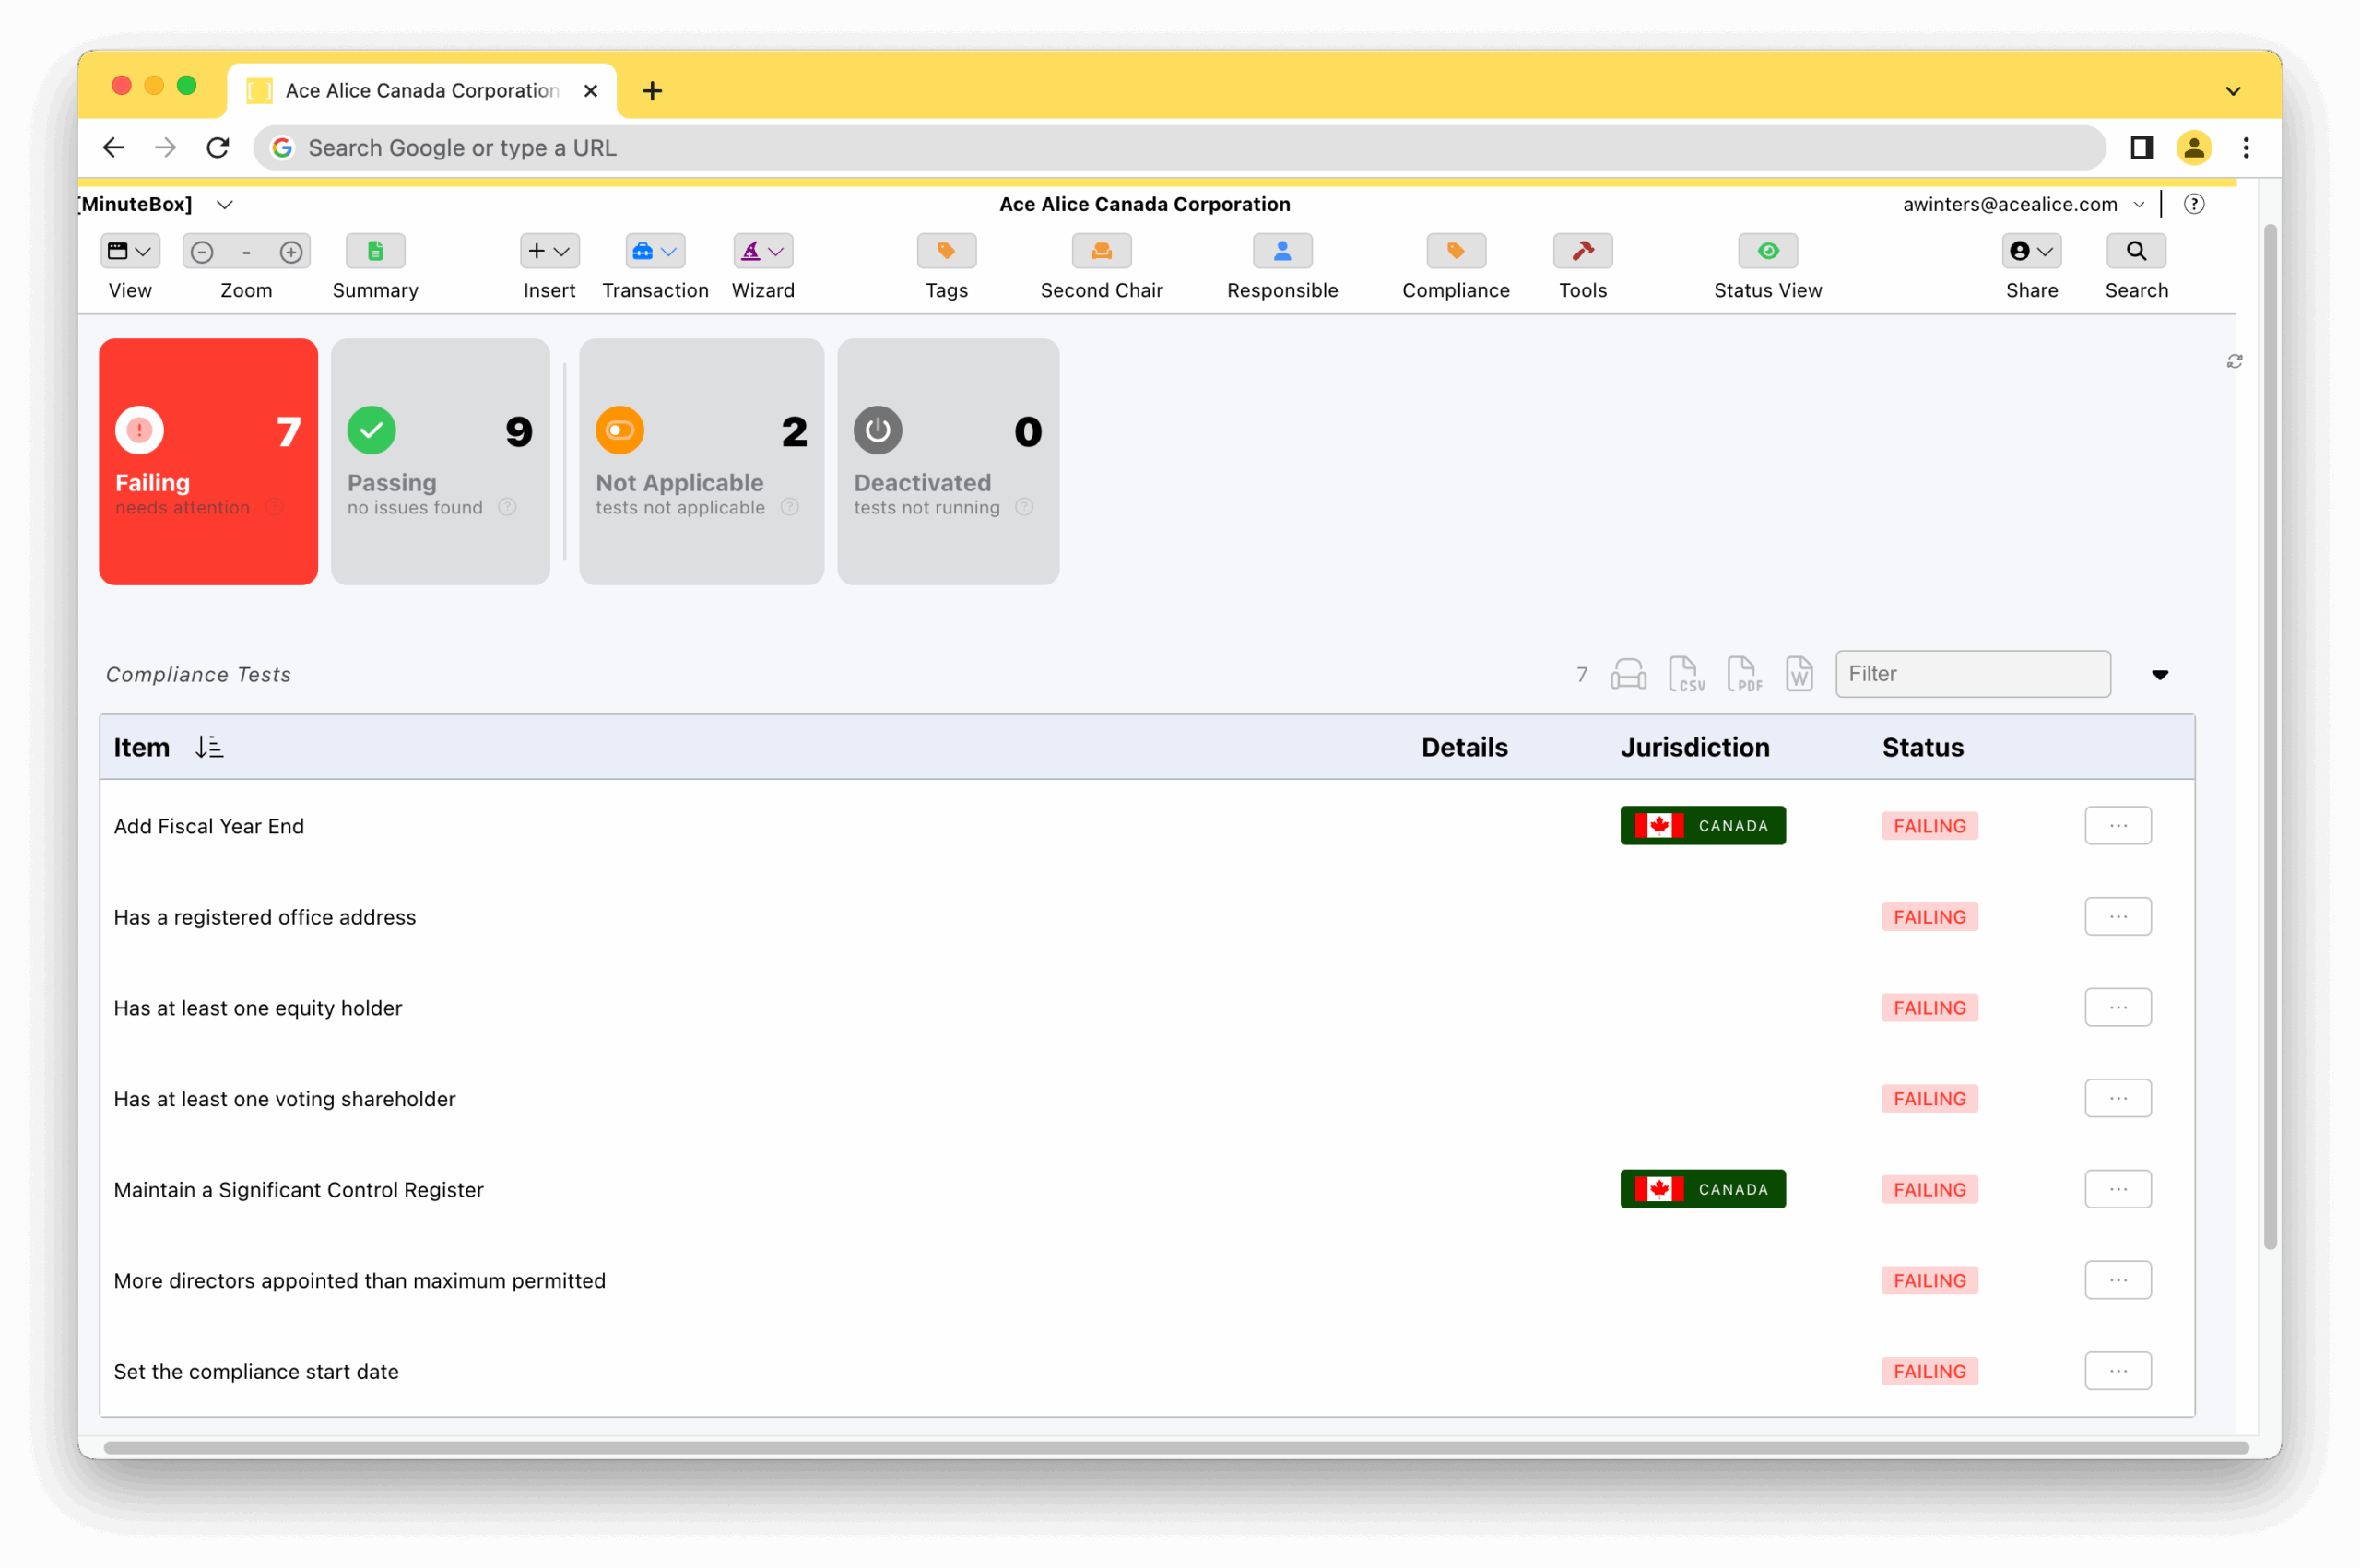Screen dimensions: 2360x1568
Task: Open the Summary document icon
Action: pyautogui.click(x=375, y=251)
